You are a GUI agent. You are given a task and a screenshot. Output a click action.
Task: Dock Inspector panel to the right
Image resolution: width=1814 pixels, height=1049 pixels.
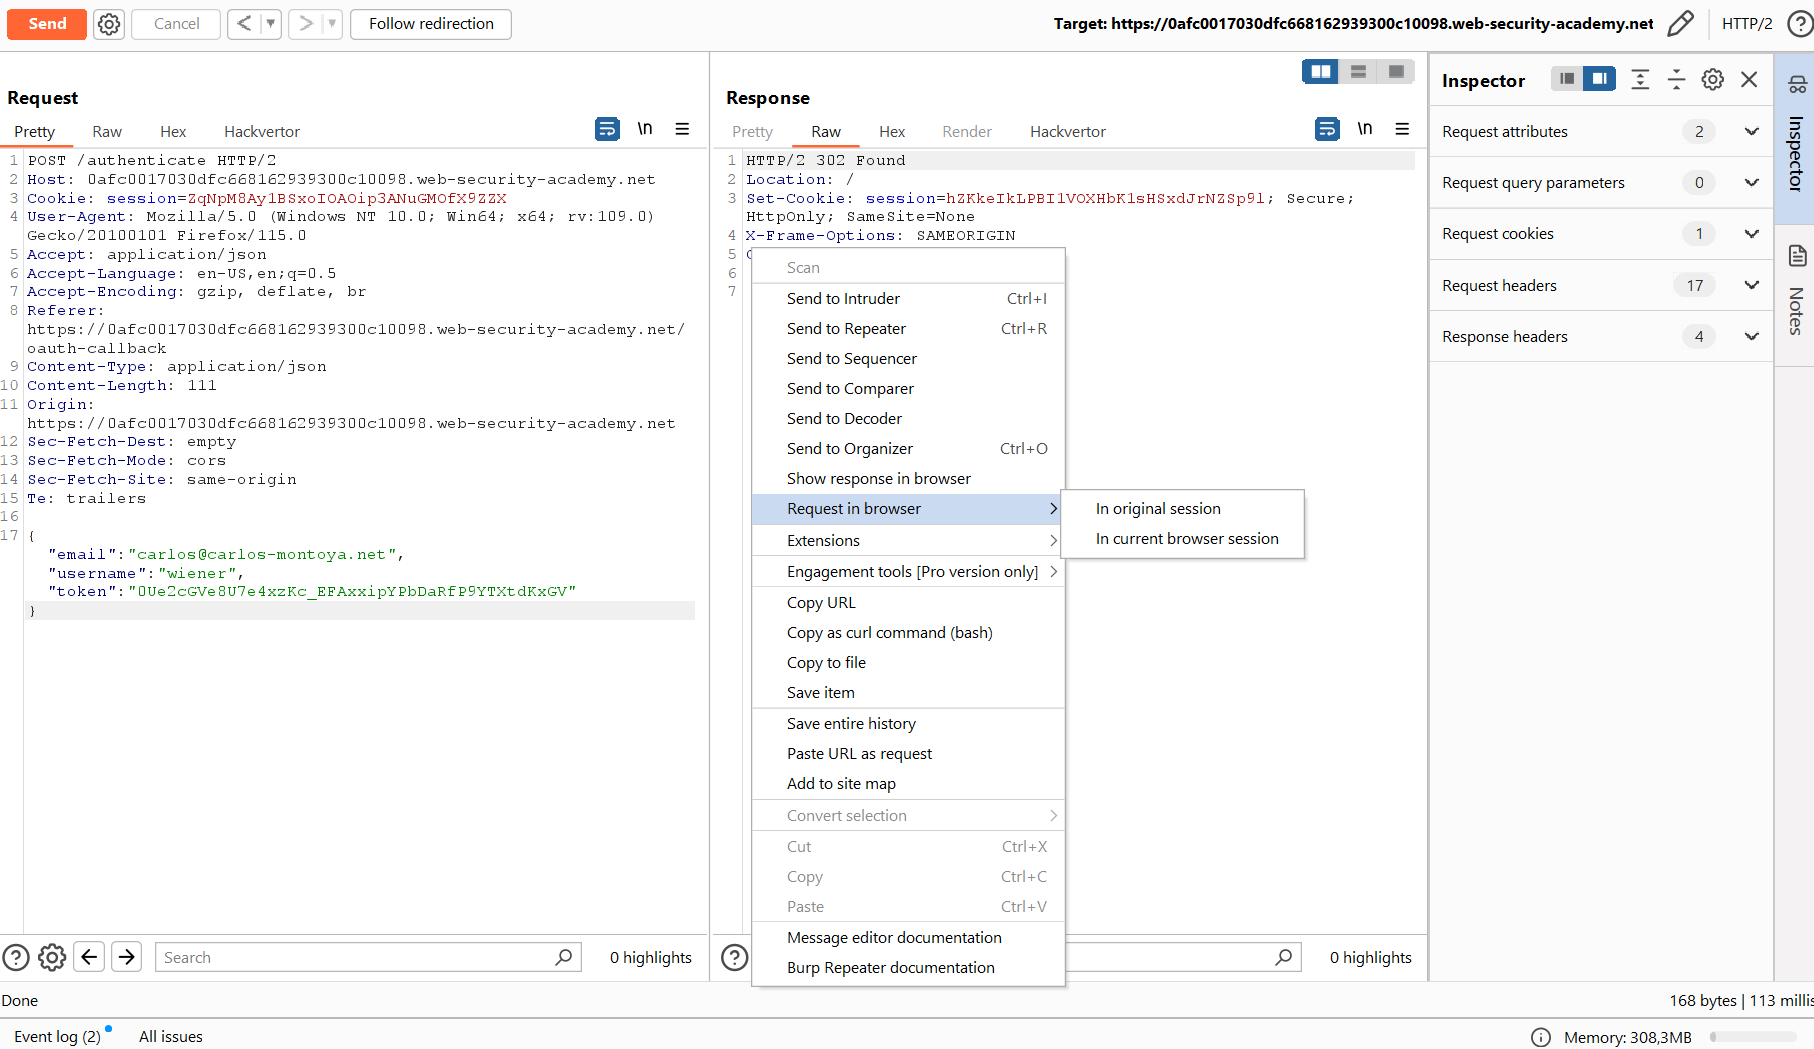[x=1600, y=79]
